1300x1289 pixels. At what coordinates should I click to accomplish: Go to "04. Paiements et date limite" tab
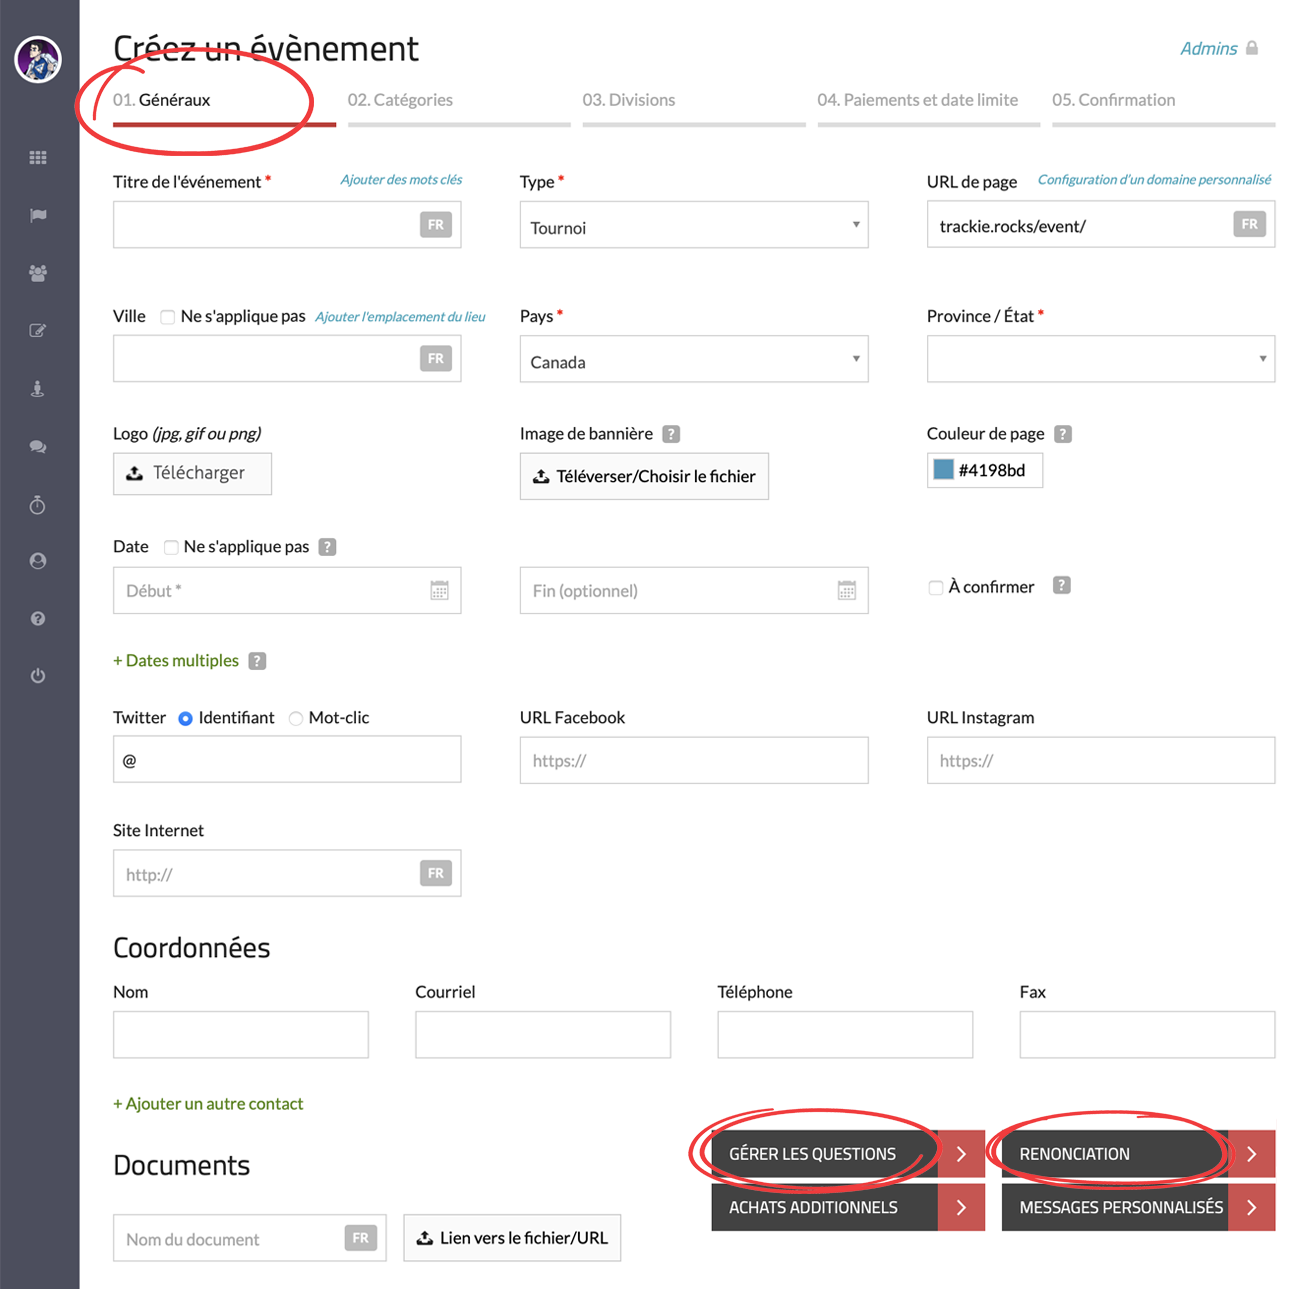point(917,100)
